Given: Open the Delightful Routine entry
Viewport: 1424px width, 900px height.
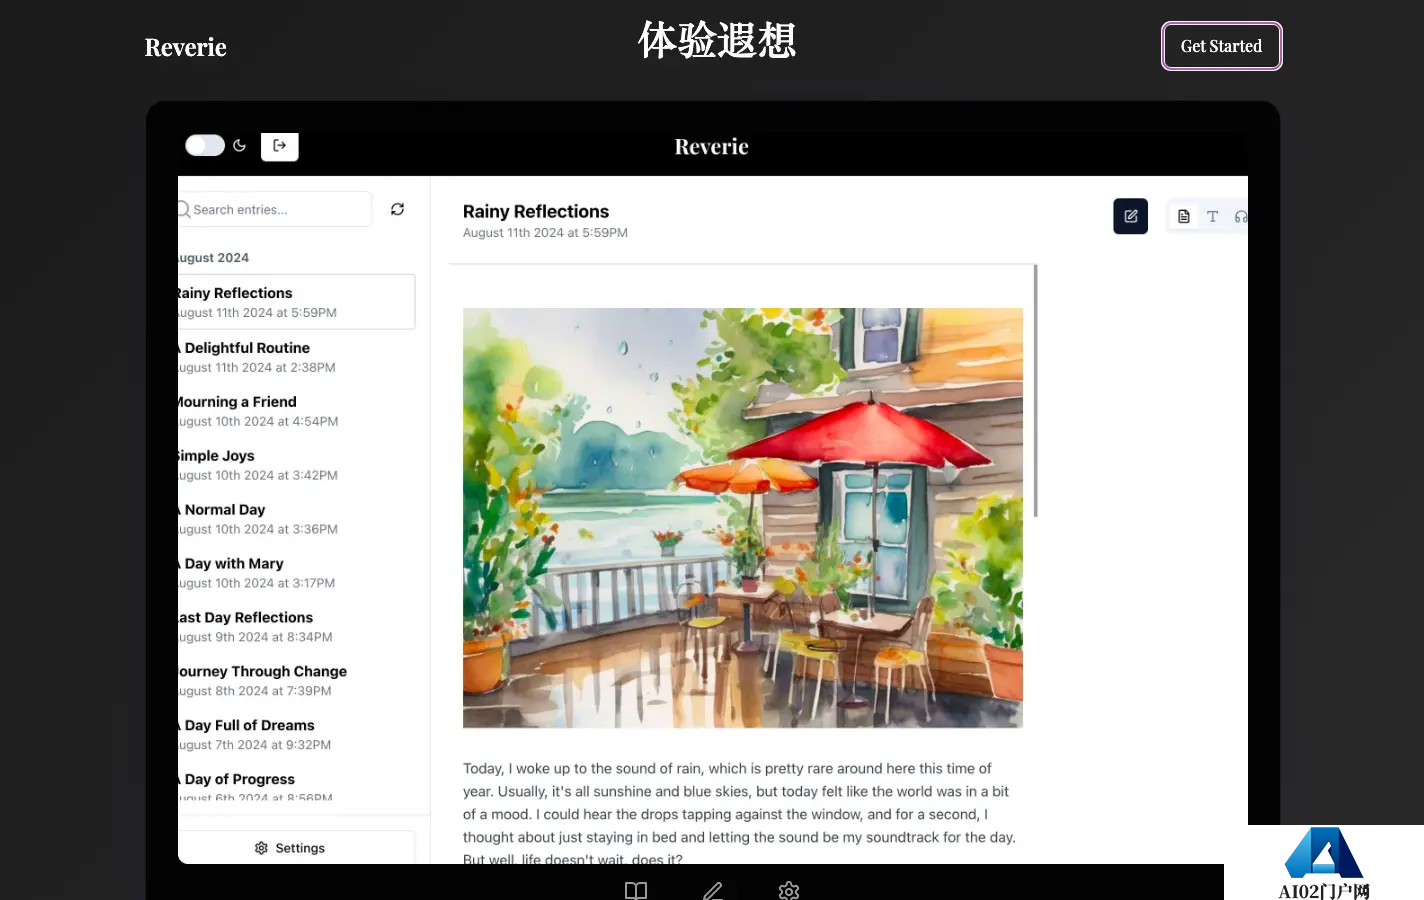Looking at the screenshot, I should tap(296, 357).
